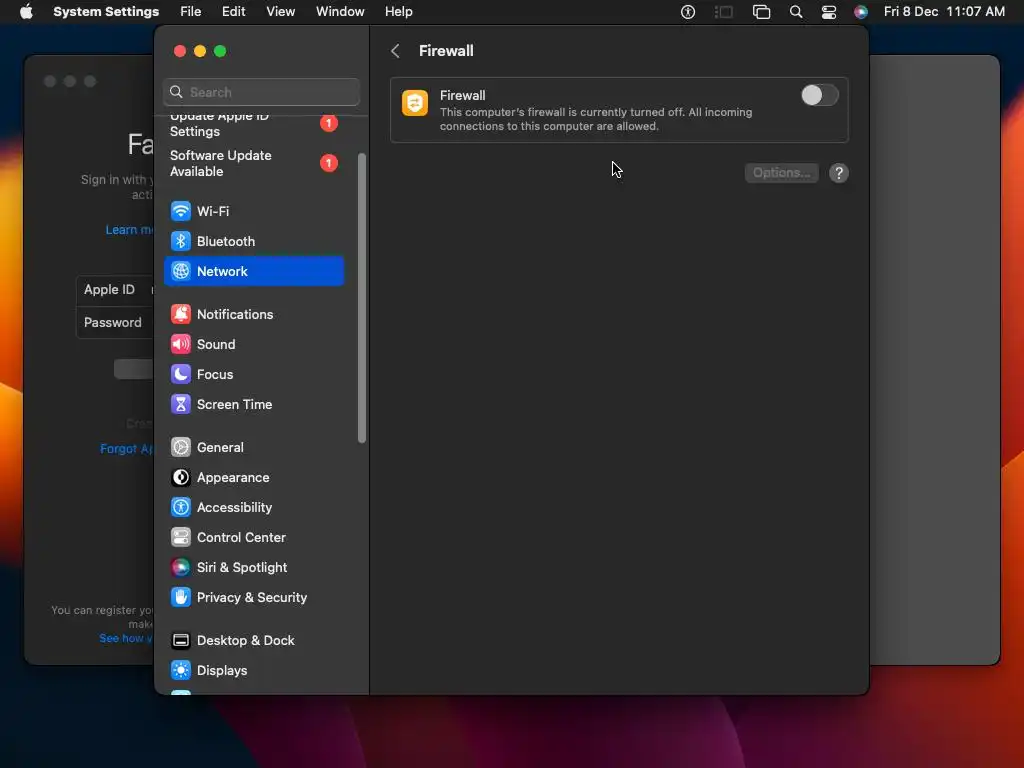The image size is (1024, 768).
Task: Open Screen Time via hourglass icon
Action: [x=181, y=404]
